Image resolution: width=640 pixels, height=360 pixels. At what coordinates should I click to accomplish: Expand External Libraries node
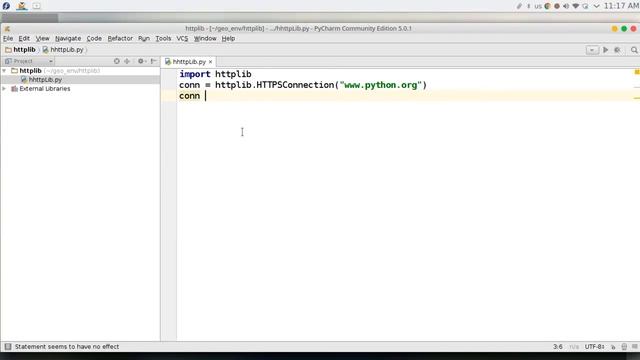pos(4,89)
